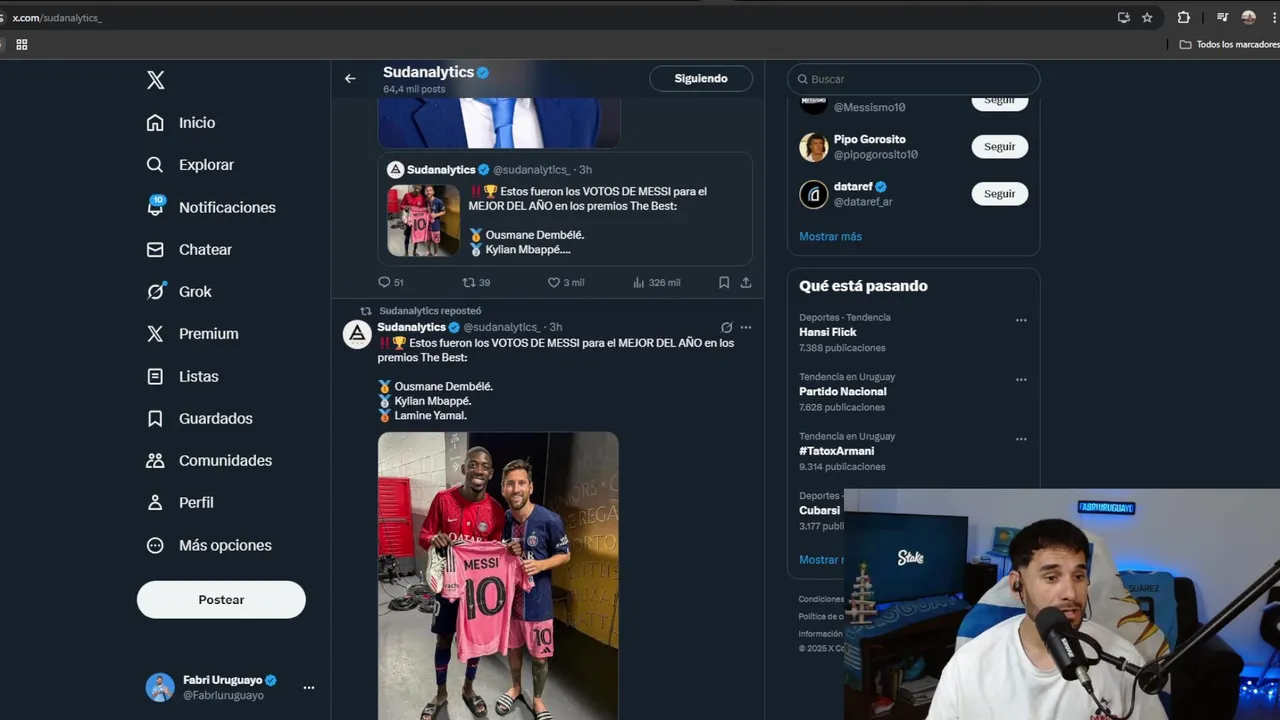Click the Mostrar más link under suggestions

[x=830, y=236]
